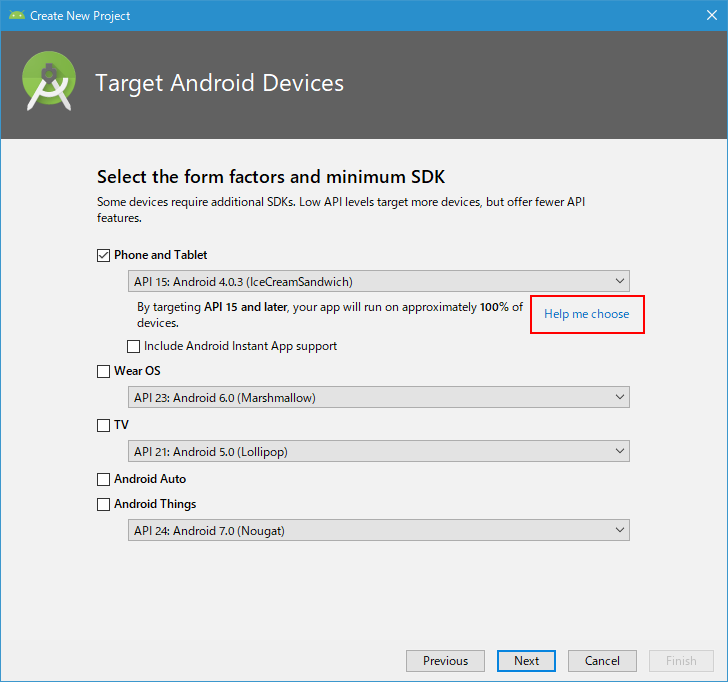728x682 pixels.
Task: Click the 'Create New Project' window title
Action: (80, 16)
